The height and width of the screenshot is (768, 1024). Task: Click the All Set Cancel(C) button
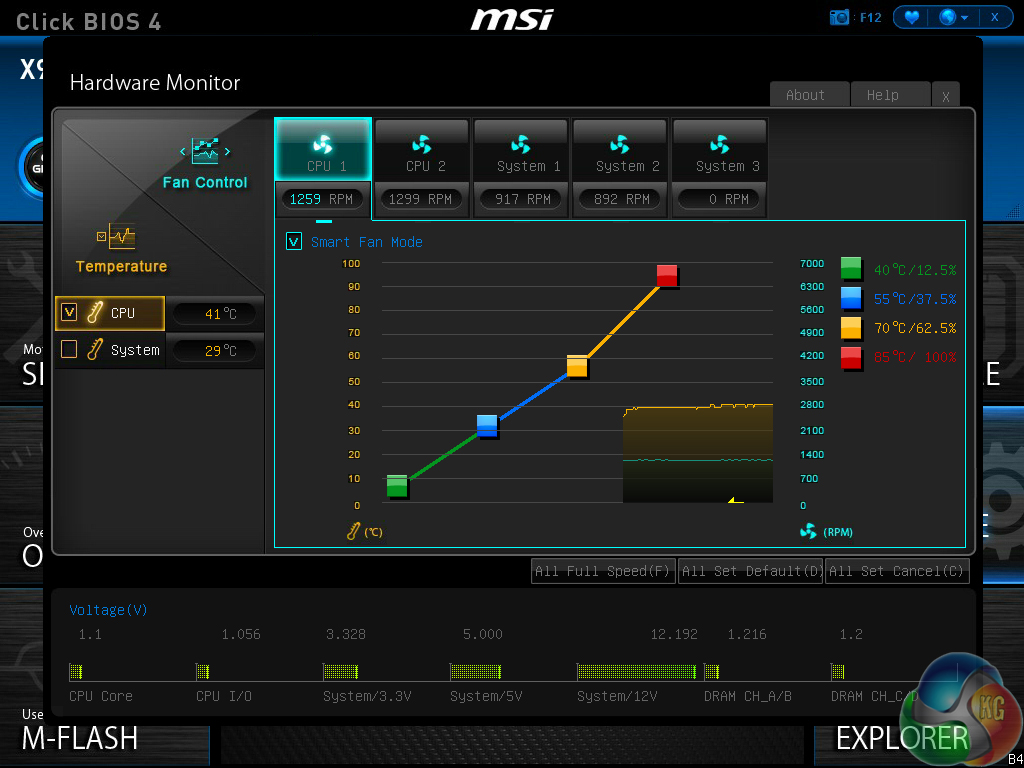[x=897, y=571]
